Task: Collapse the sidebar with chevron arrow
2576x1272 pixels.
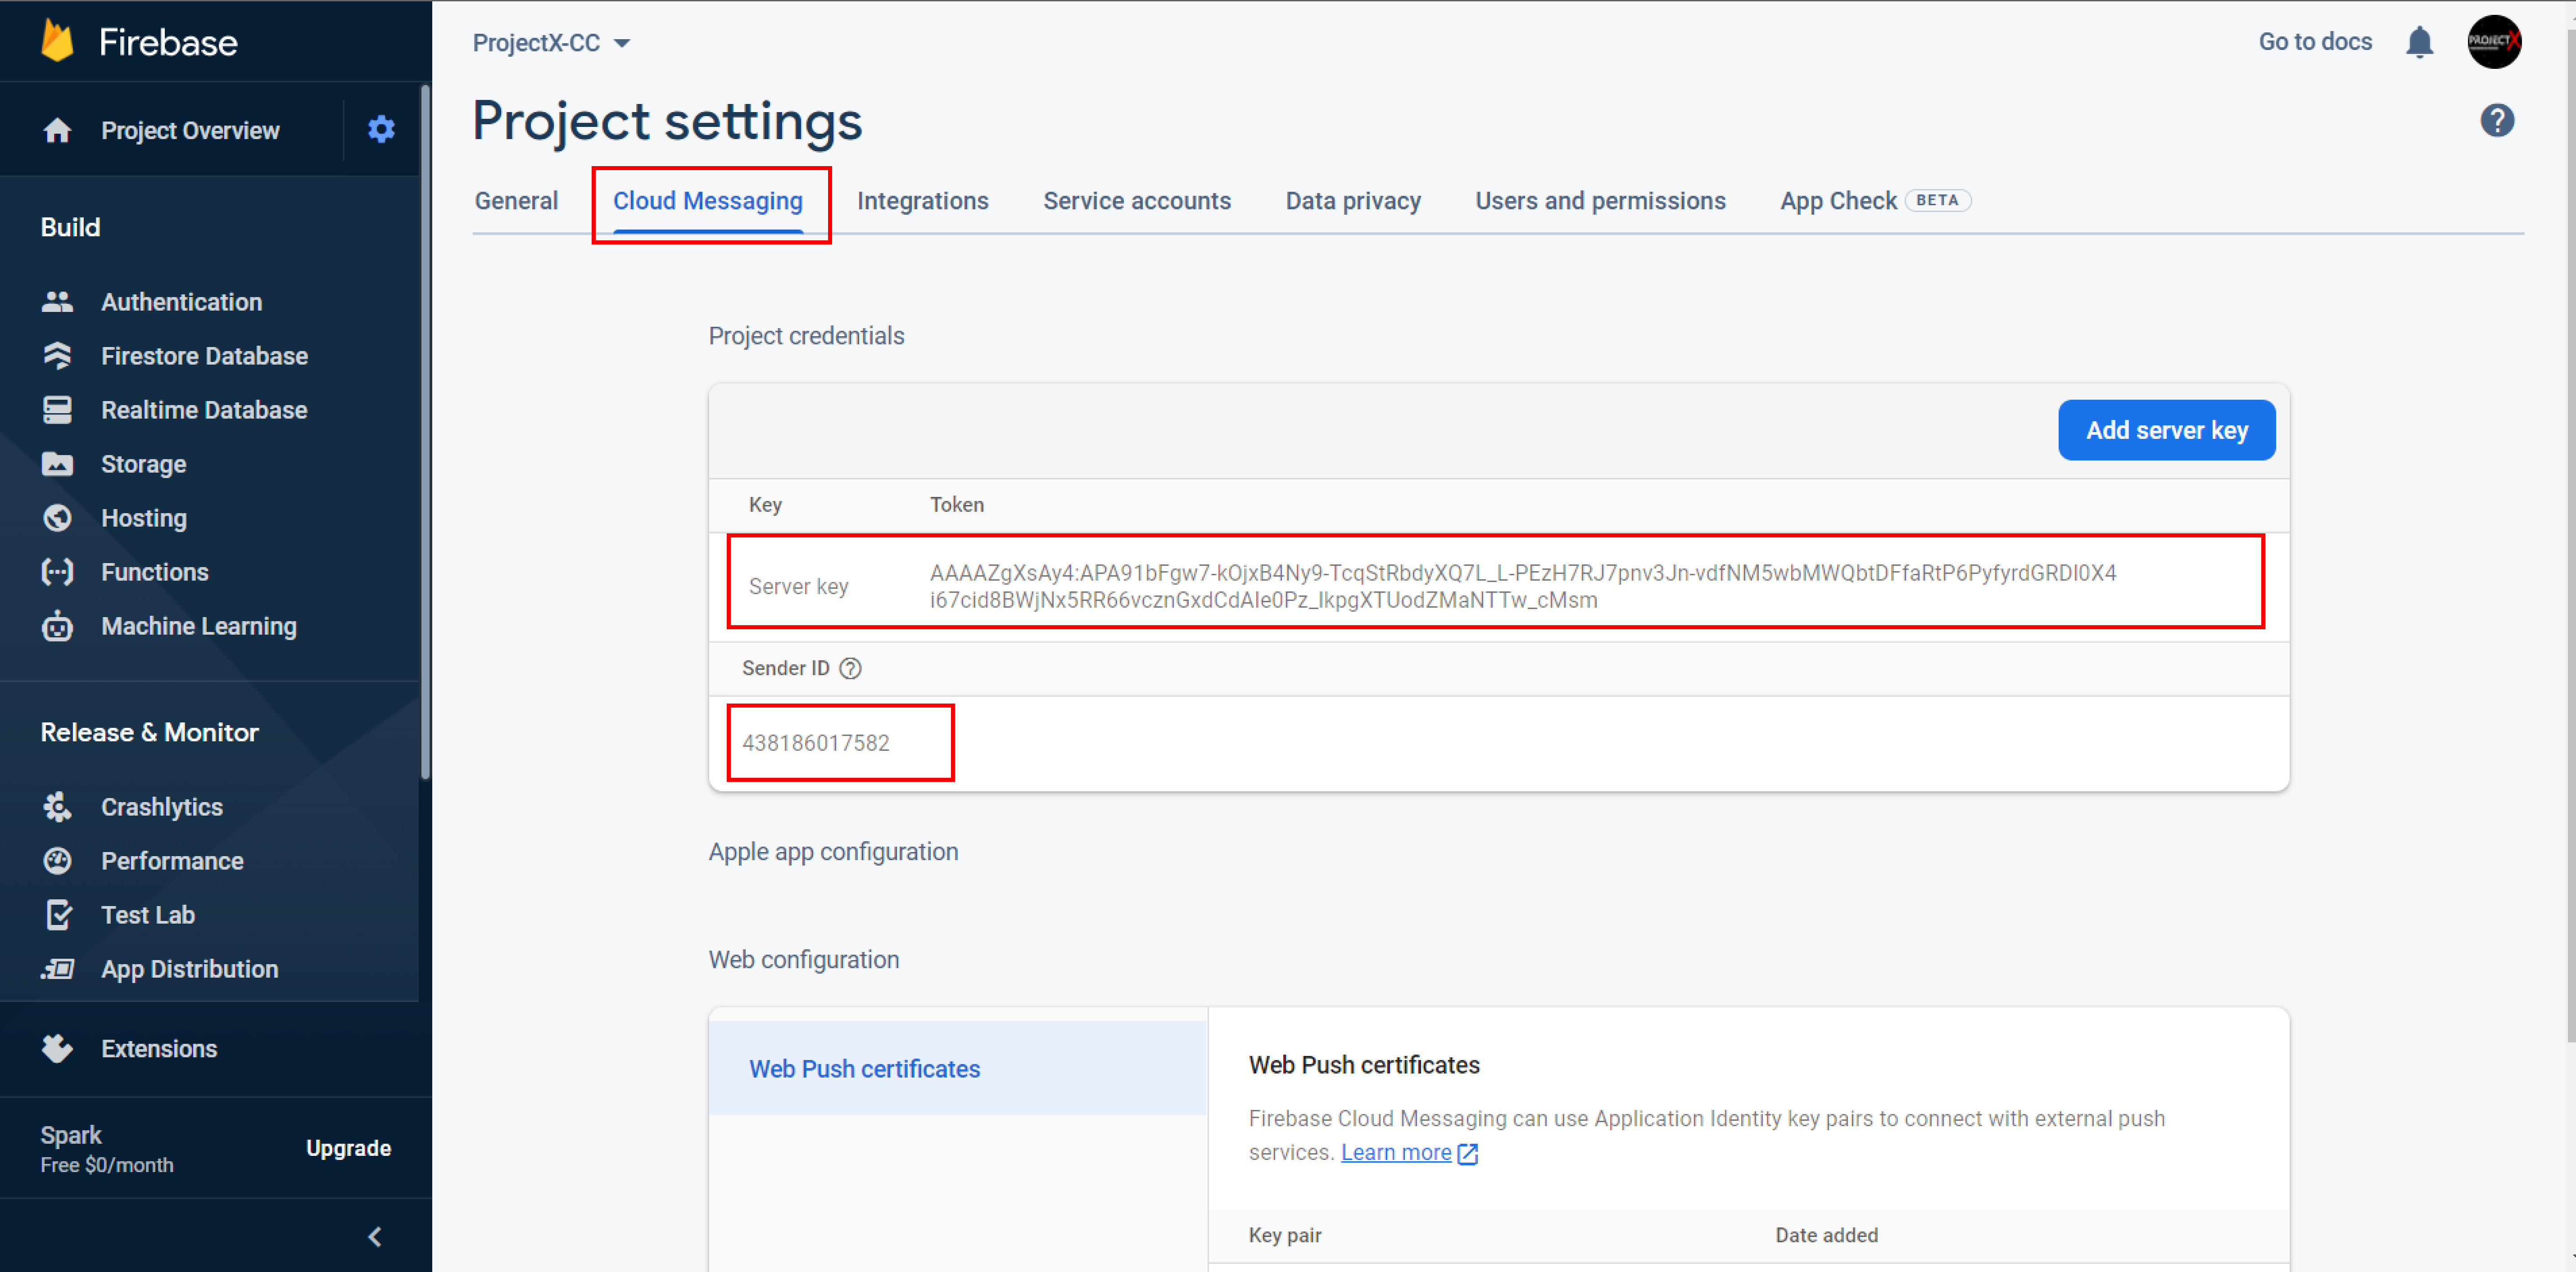Action: click(375, 1236)
